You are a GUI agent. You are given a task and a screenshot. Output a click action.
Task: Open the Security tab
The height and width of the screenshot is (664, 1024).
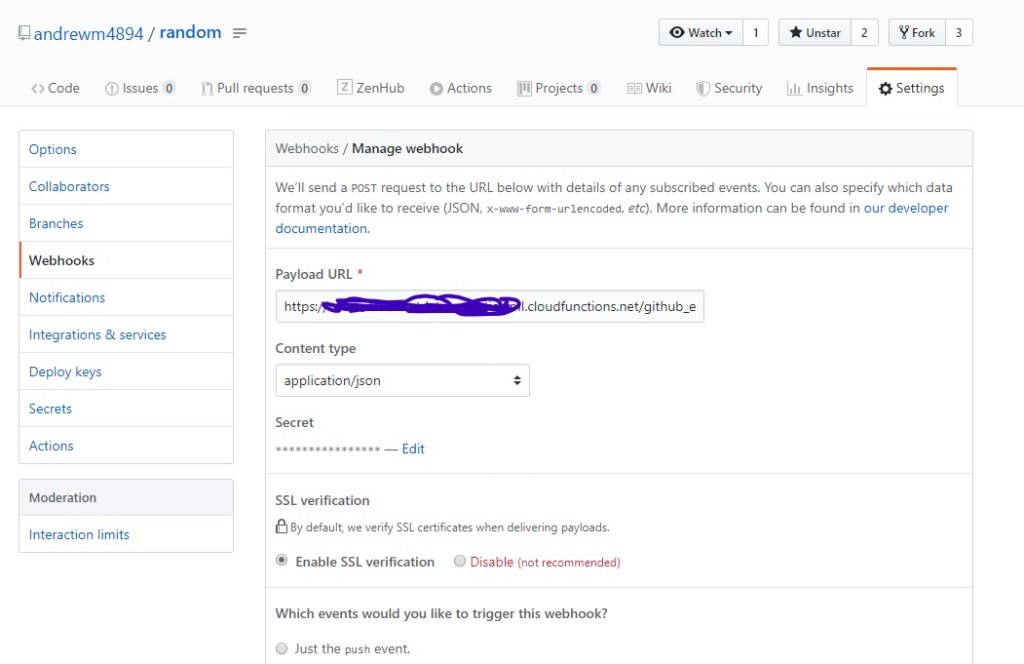(729, 88)
